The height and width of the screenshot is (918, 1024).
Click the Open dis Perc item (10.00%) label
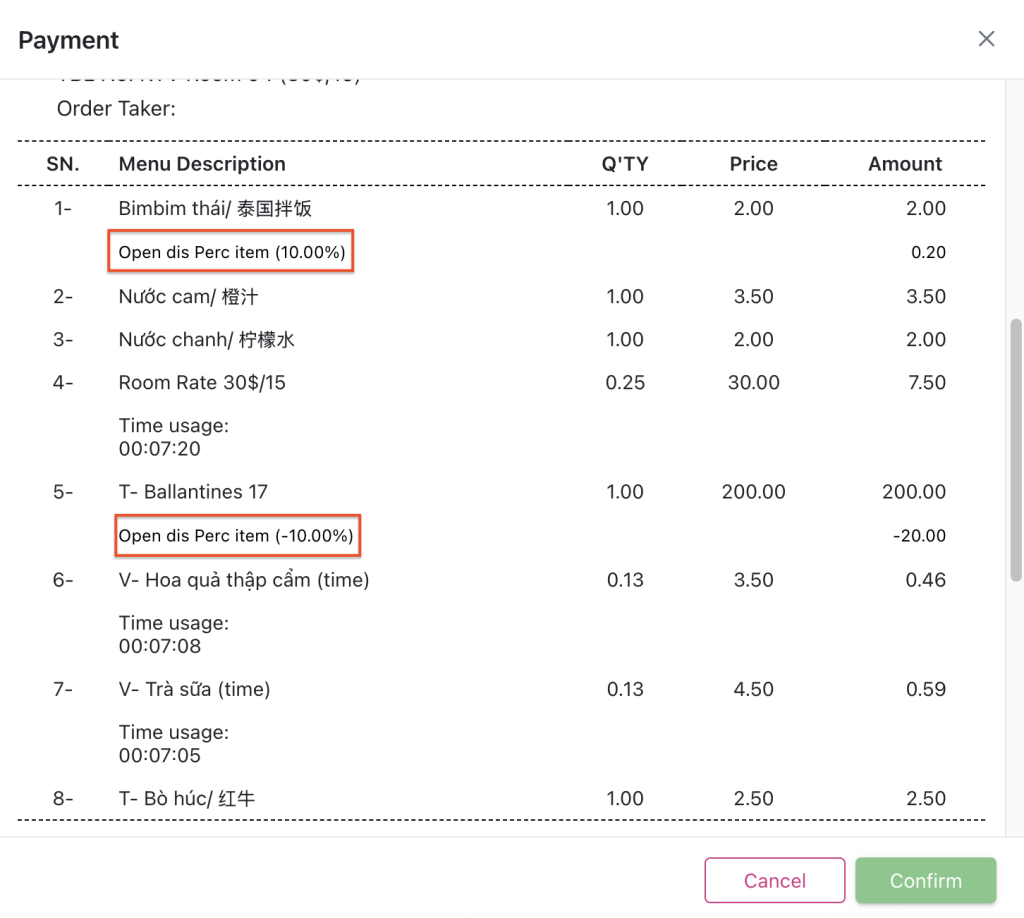tap(232, 253)
